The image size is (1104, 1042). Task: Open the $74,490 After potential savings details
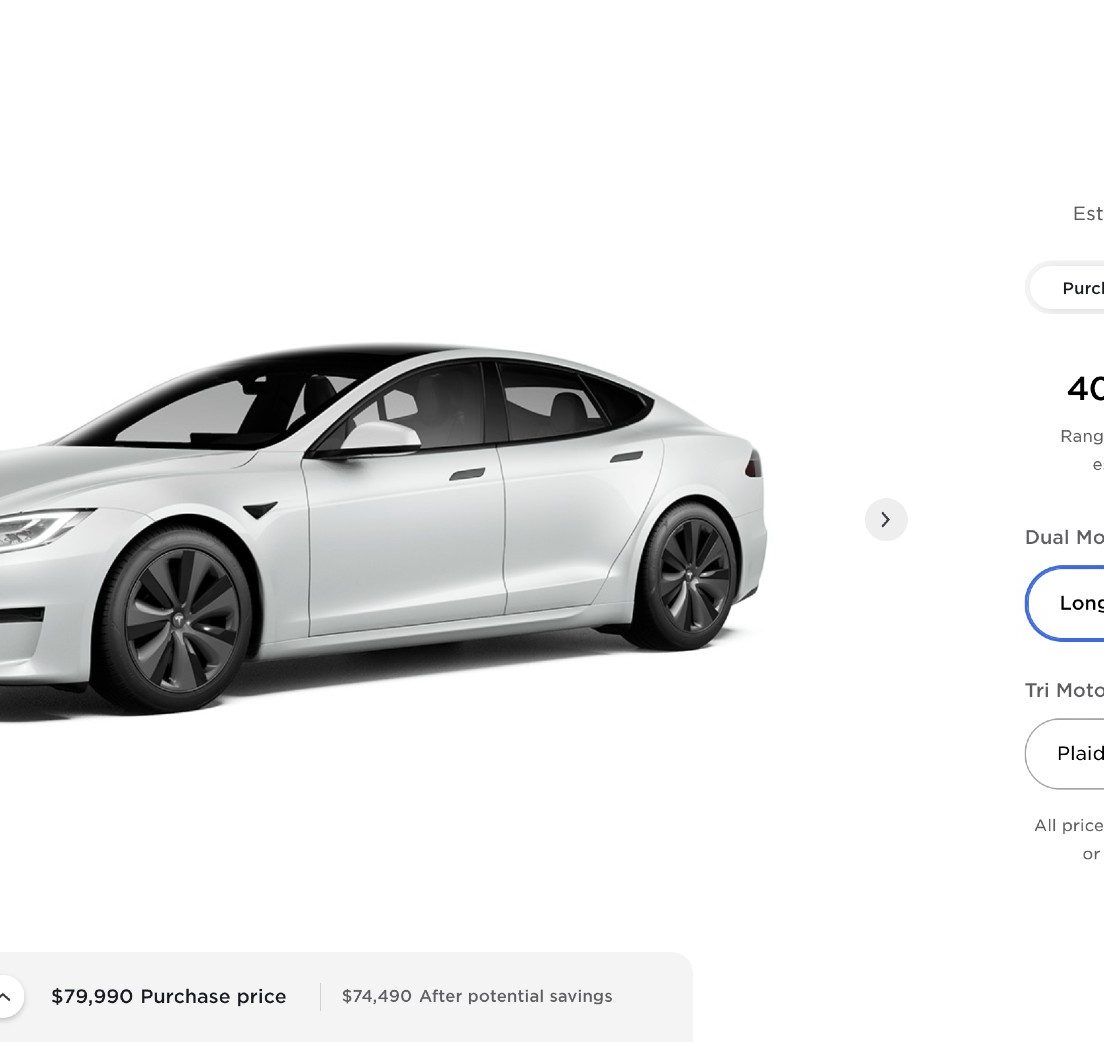[x=477, y=996]
